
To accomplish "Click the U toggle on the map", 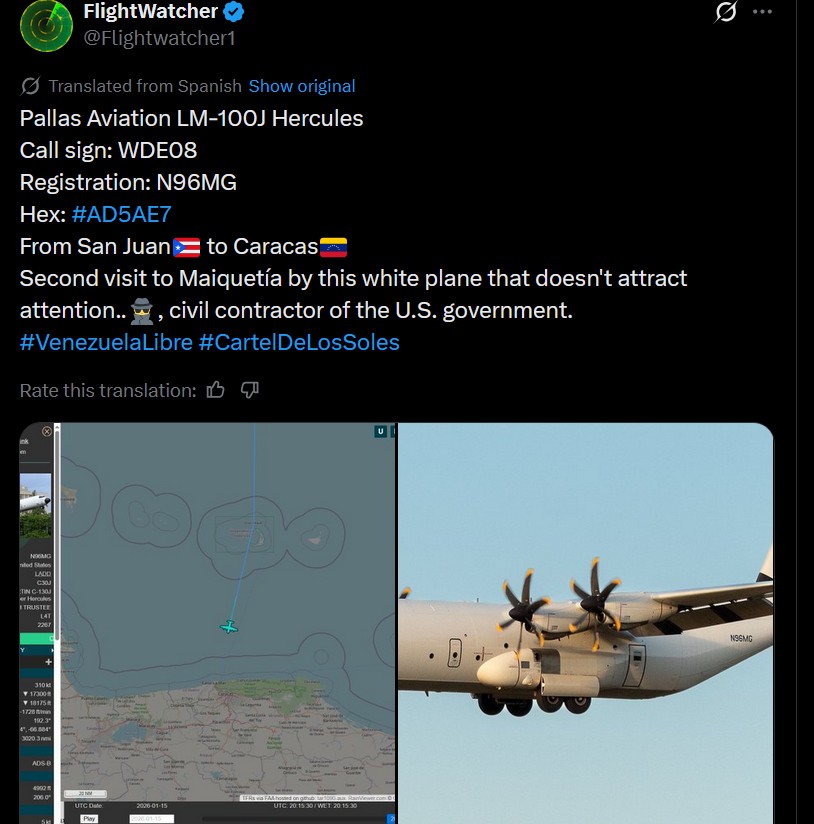I will click(x=380, y=431).
